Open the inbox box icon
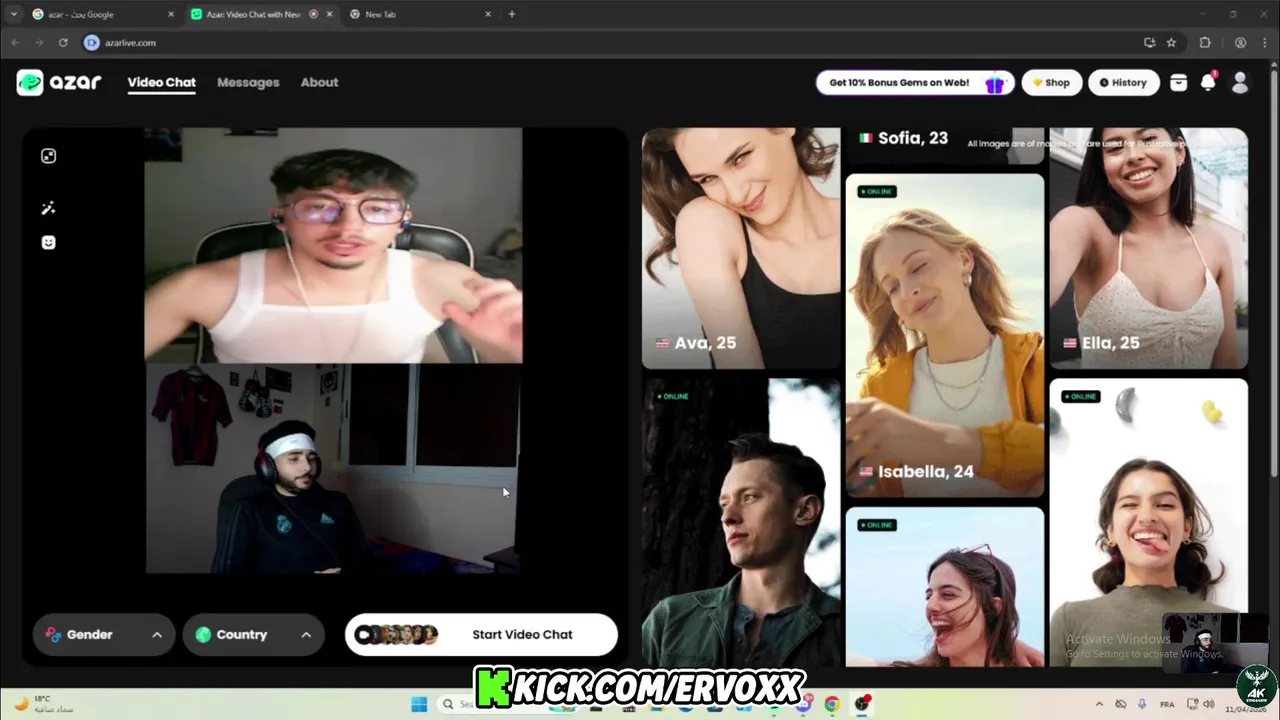 coord(1178,83)
